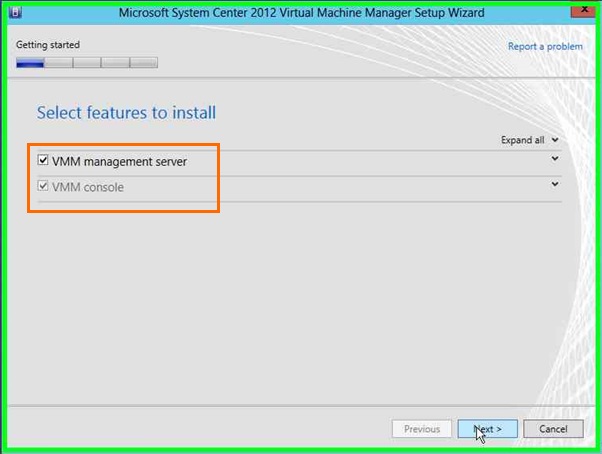Expand the VMM console details chevron
The width and height of the screenshot is (602, 454).
555,184
